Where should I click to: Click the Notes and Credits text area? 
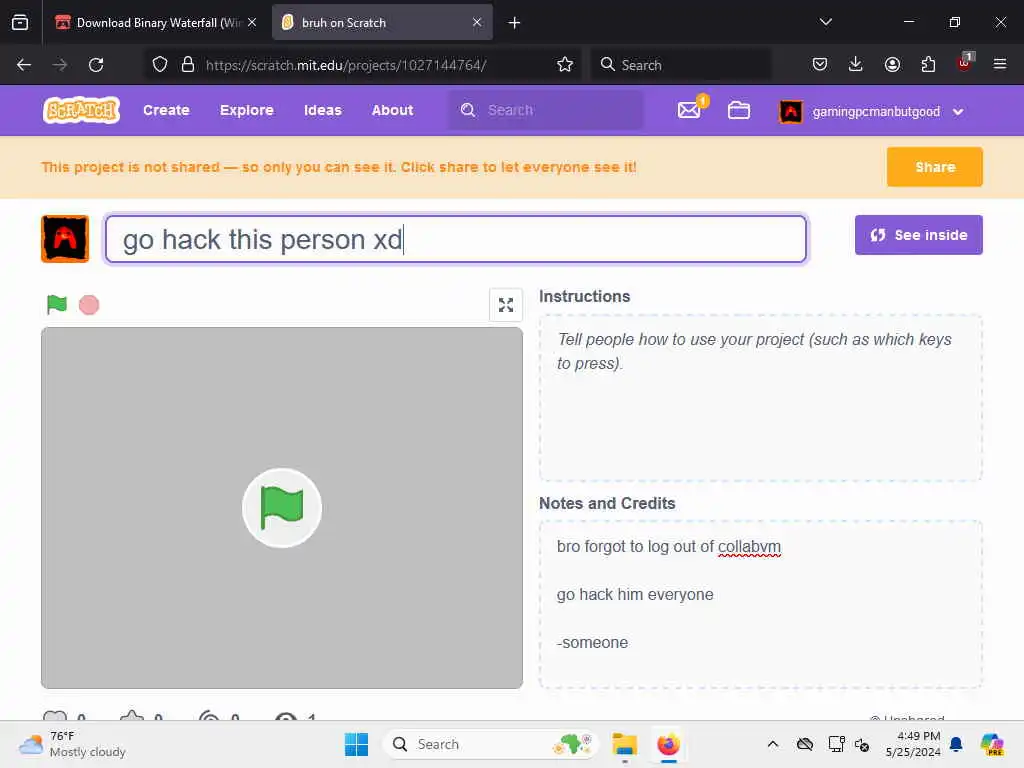[760, 604]
